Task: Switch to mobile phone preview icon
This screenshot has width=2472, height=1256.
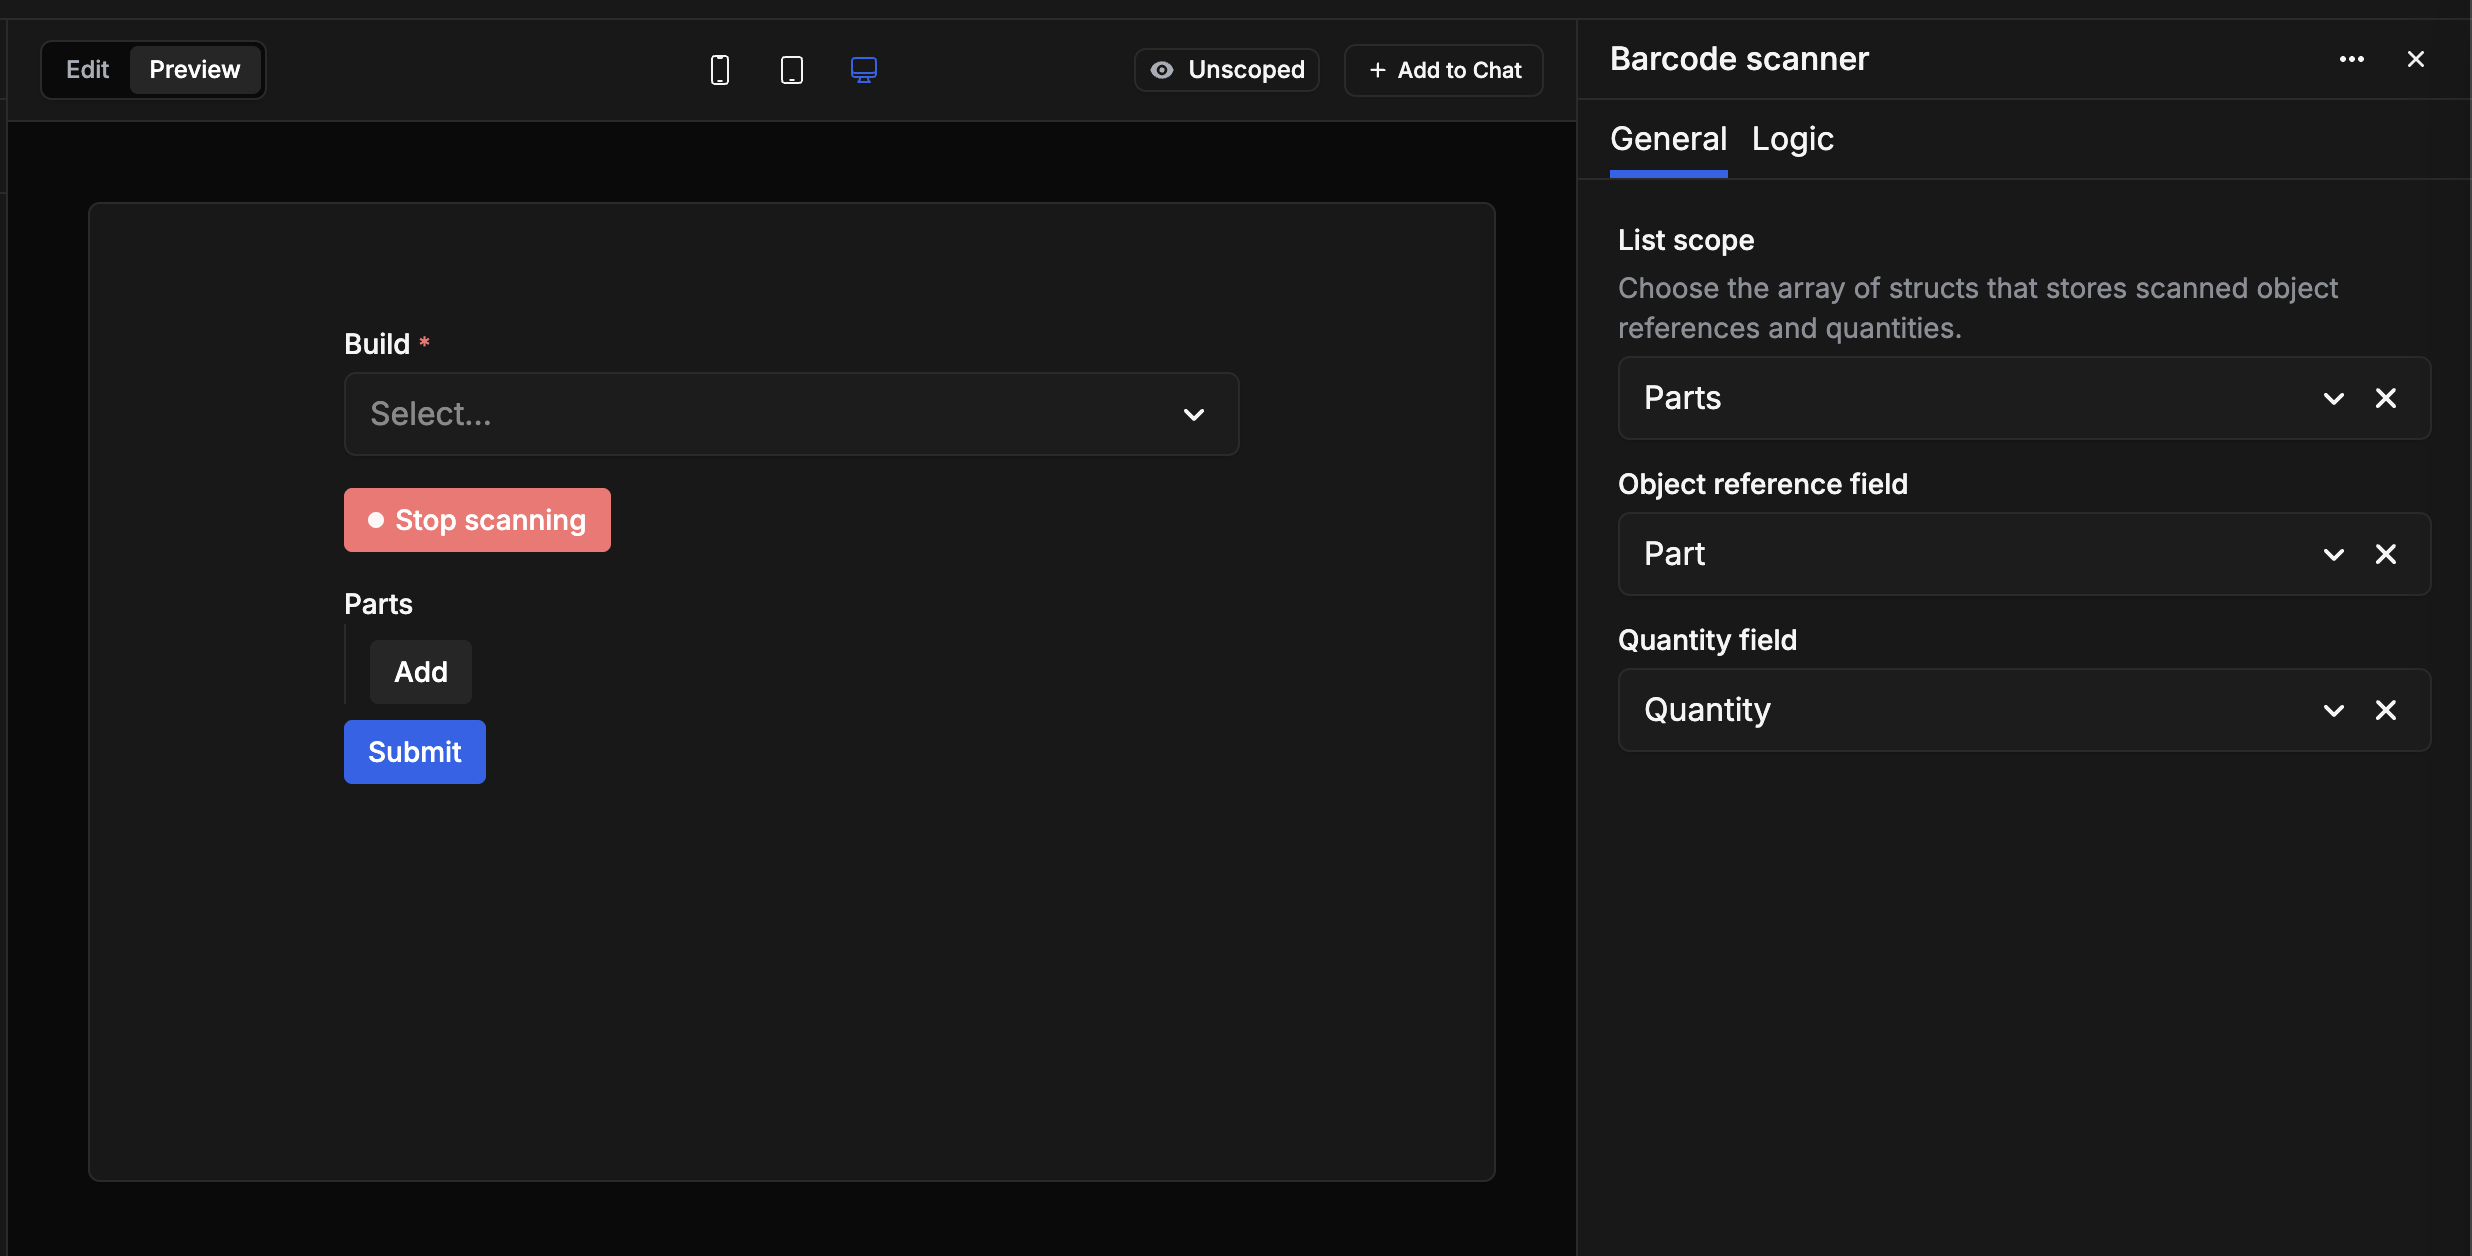Action: click(x=719, y=70)
